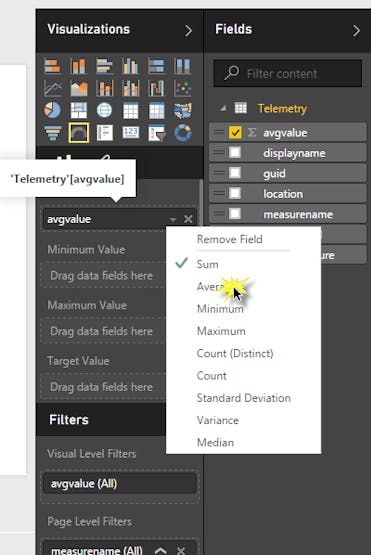Viewport: 371px width, 555px height.
Task: Pick the donut chart visualization icon
Action: [x=183, y=133]
